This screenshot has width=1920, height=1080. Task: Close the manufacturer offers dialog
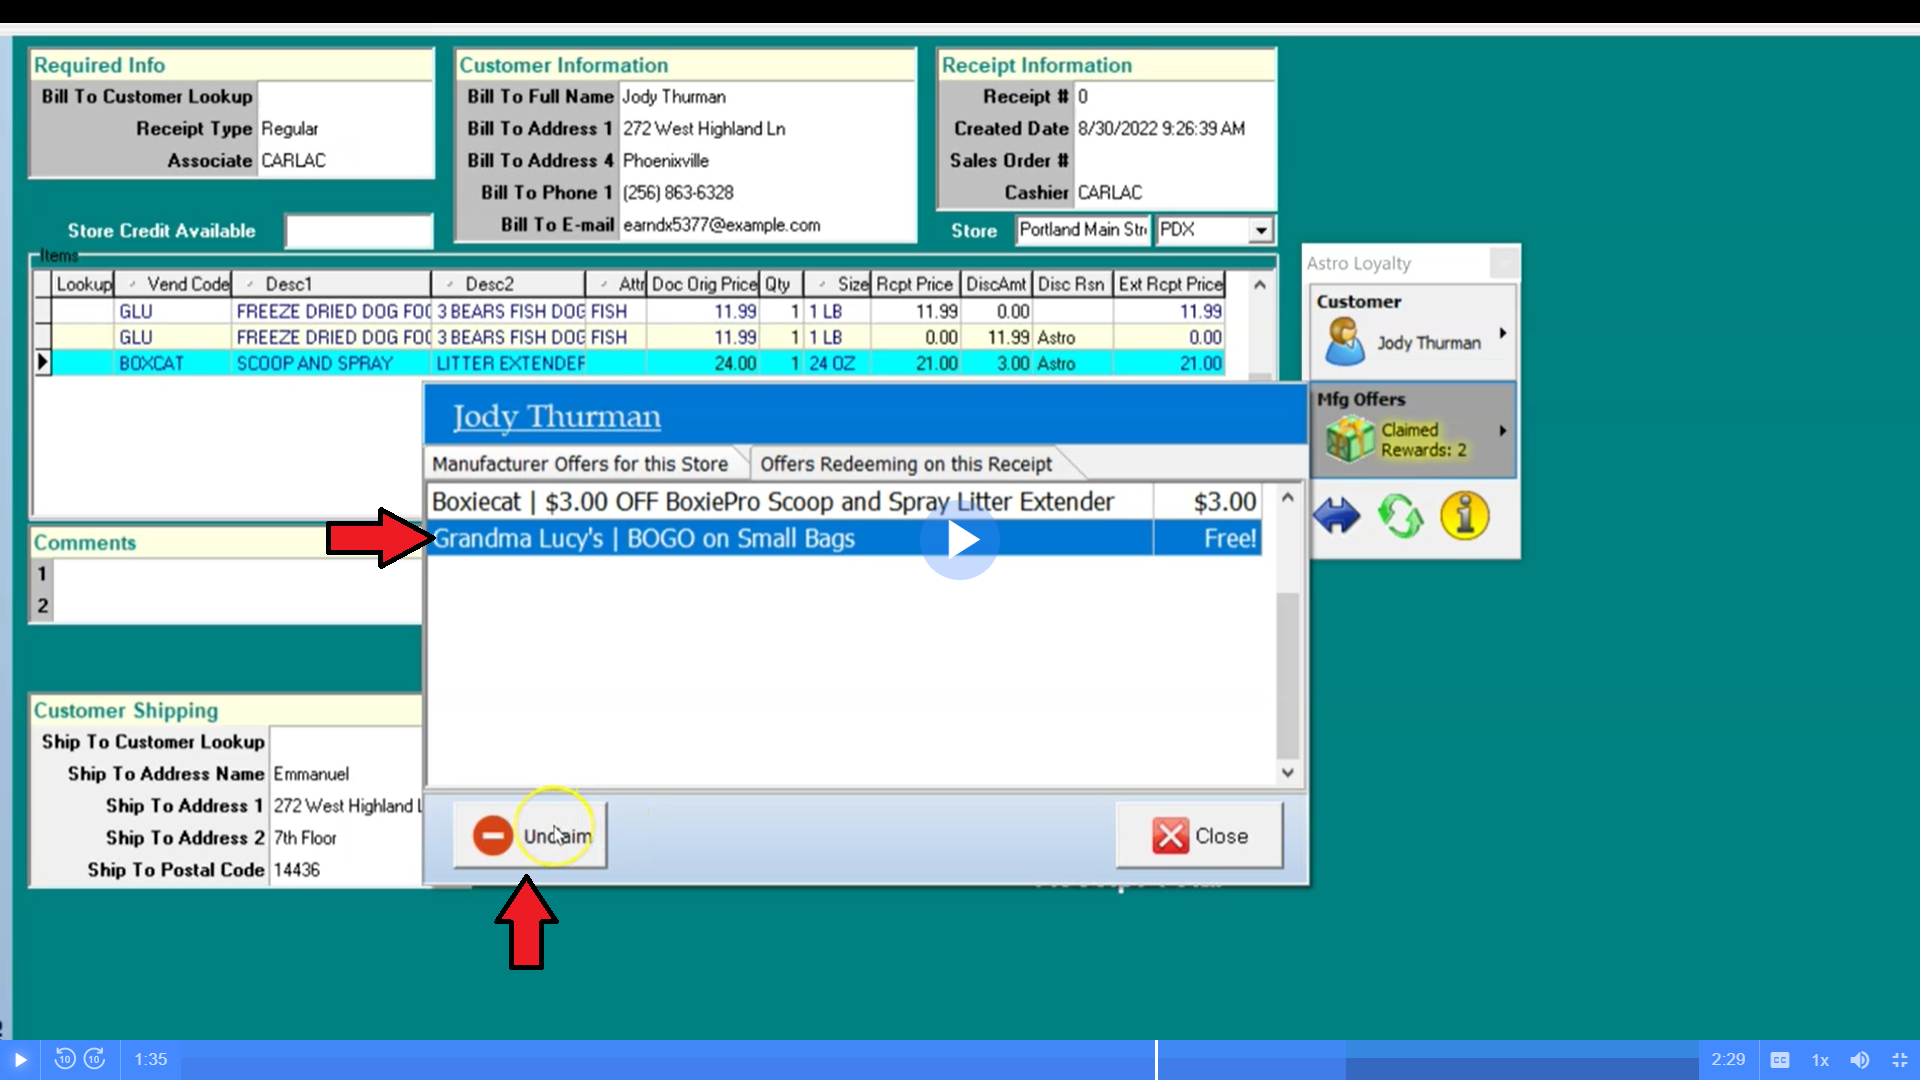tap(1199, 835)
